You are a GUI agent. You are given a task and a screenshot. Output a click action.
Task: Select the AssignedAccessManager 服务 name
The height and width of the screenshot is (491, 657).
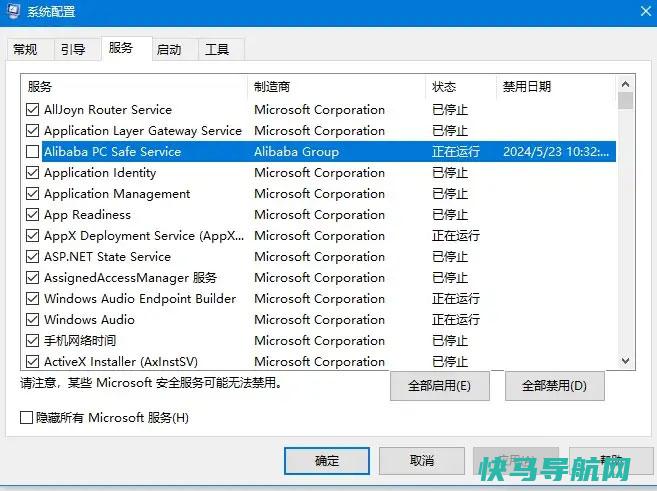coord(130,277)
